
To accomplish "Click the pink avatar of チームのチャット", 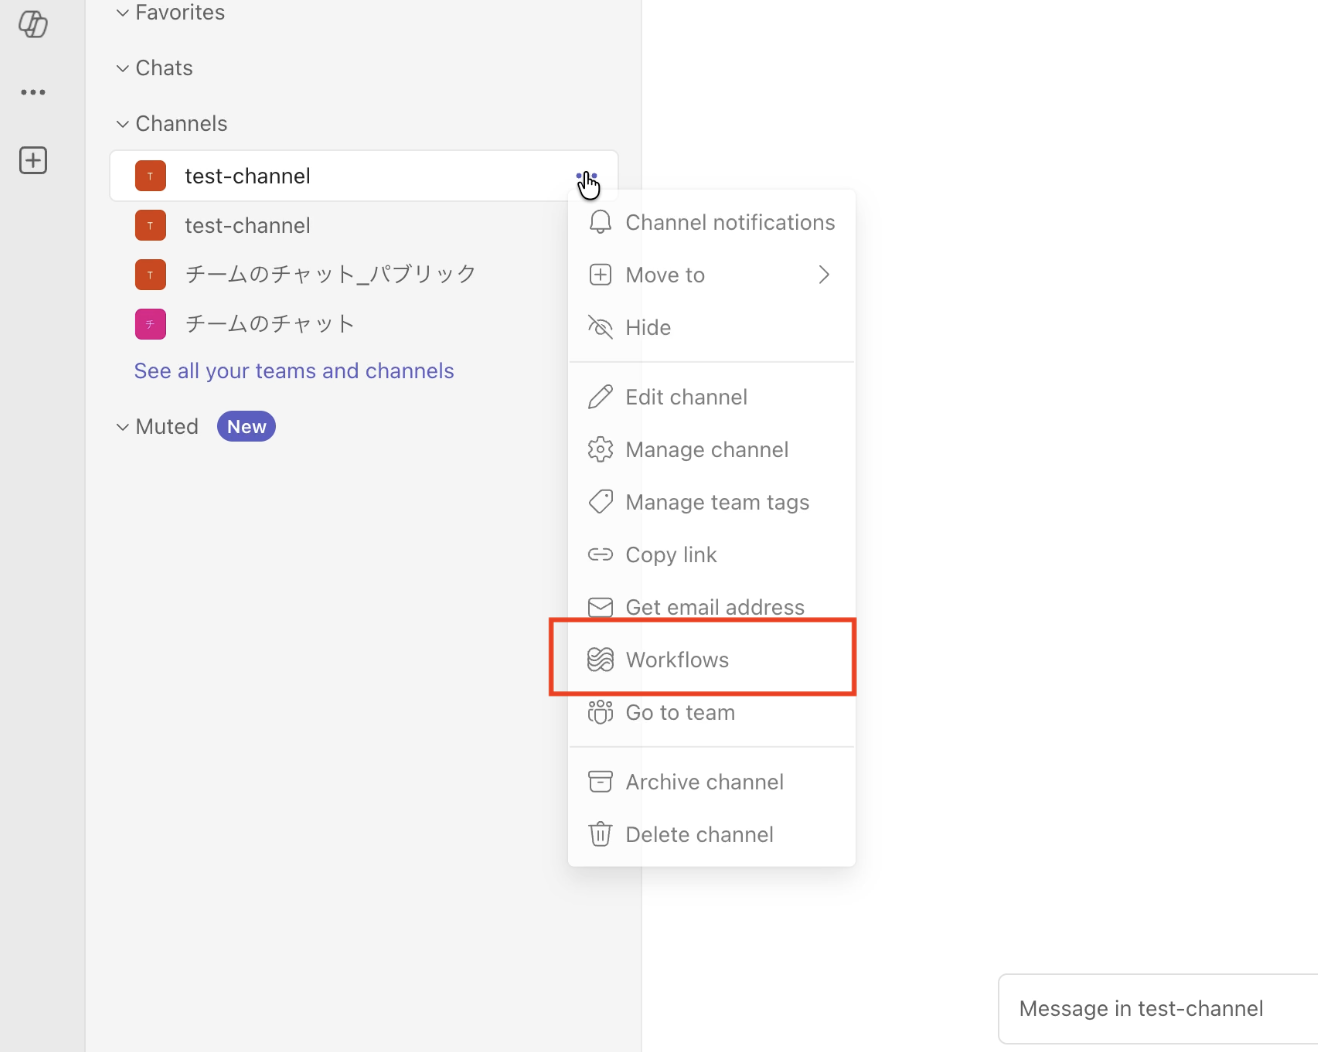I will click(150, 324).
